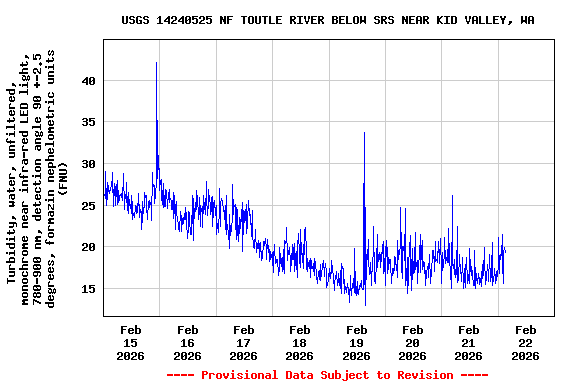Click the x-axis label Feb 17 2026
Screen dimensions: 576x384
click(x=244, y=343)
